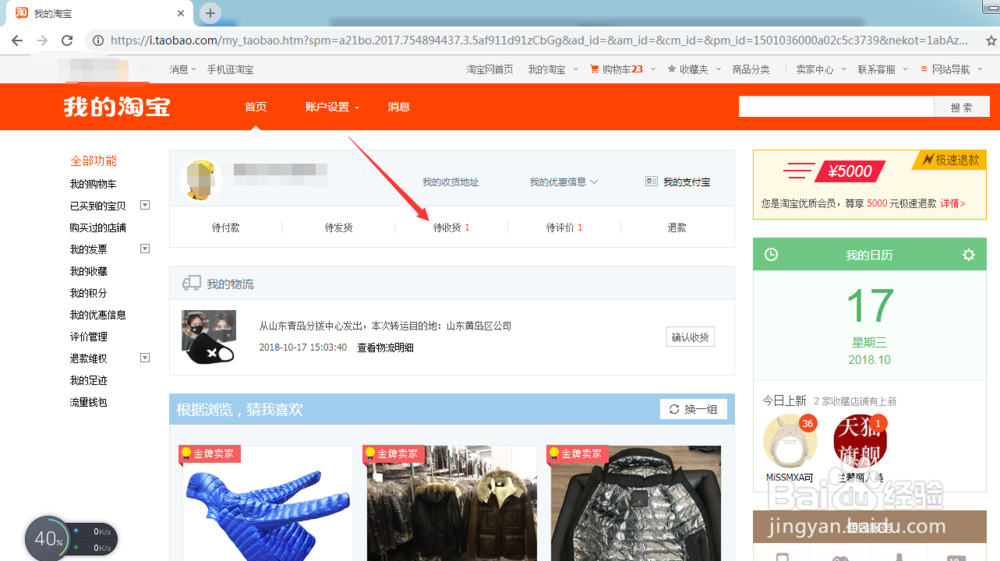Open 我的收货地址
This screenshot has width=1000, height=561.
(450, 182)
